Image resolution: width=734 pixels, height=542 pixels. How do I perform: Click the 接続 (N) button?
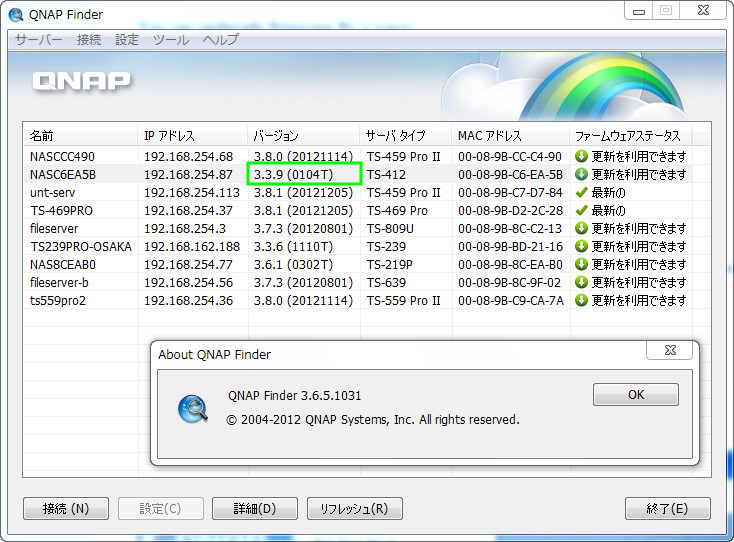pos(66,508)
